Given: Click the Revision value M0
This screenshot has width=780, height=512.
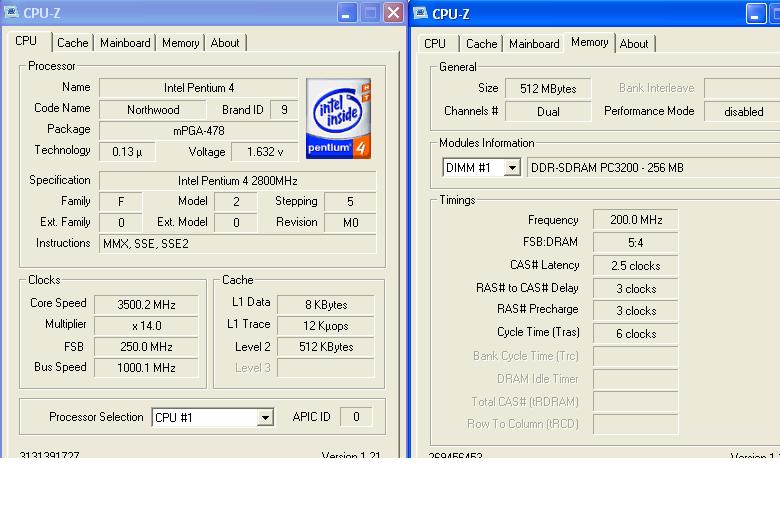Looking at the screenshot, I should [350, 222].
